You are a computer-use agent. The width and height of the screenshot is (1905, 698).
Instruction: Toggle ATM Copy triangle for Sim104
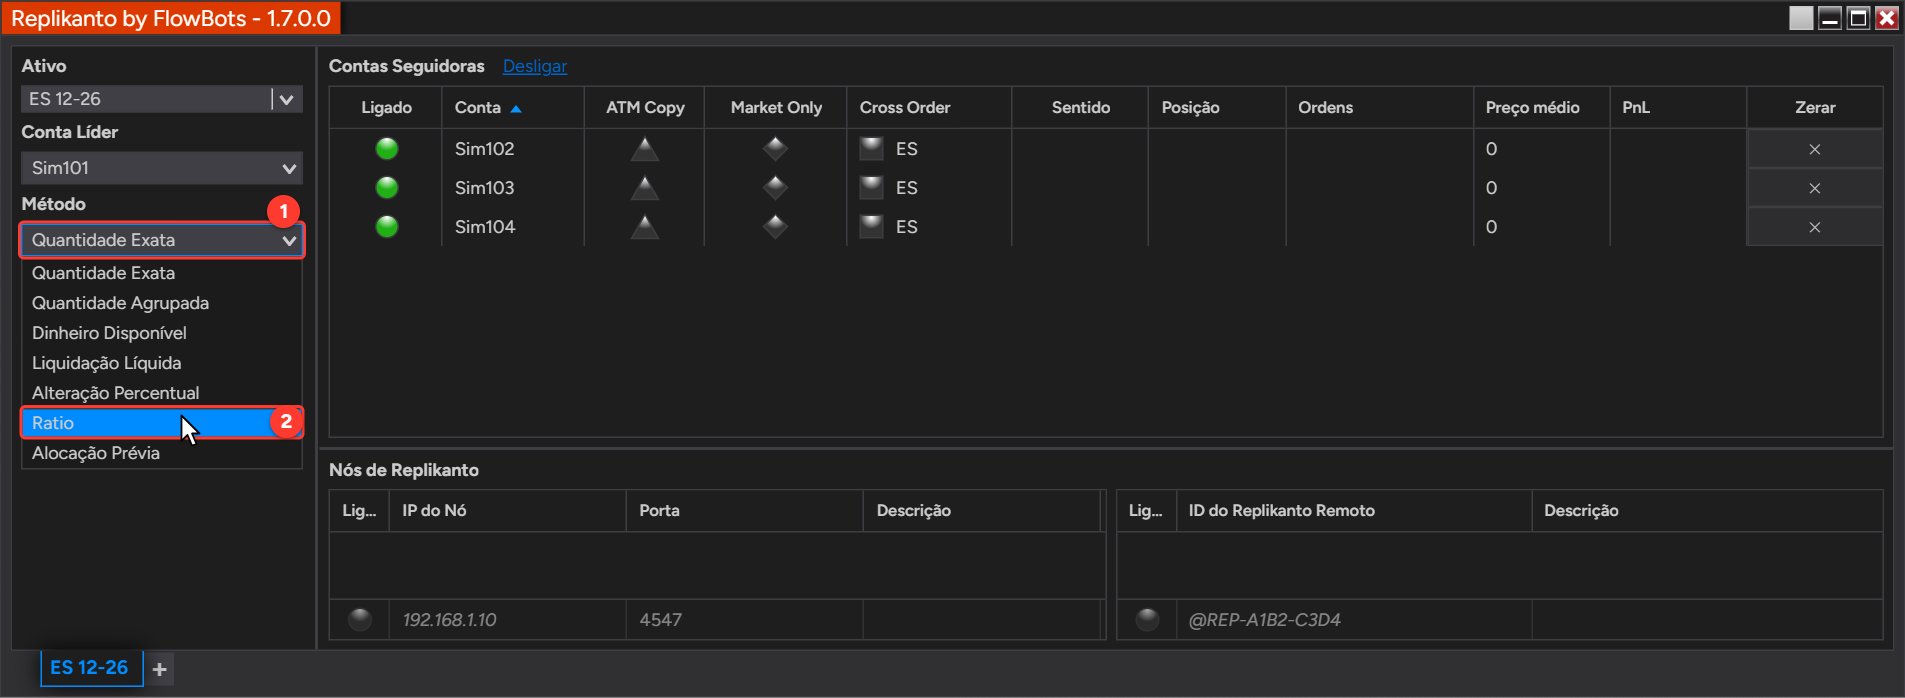(x=645, y=227)
